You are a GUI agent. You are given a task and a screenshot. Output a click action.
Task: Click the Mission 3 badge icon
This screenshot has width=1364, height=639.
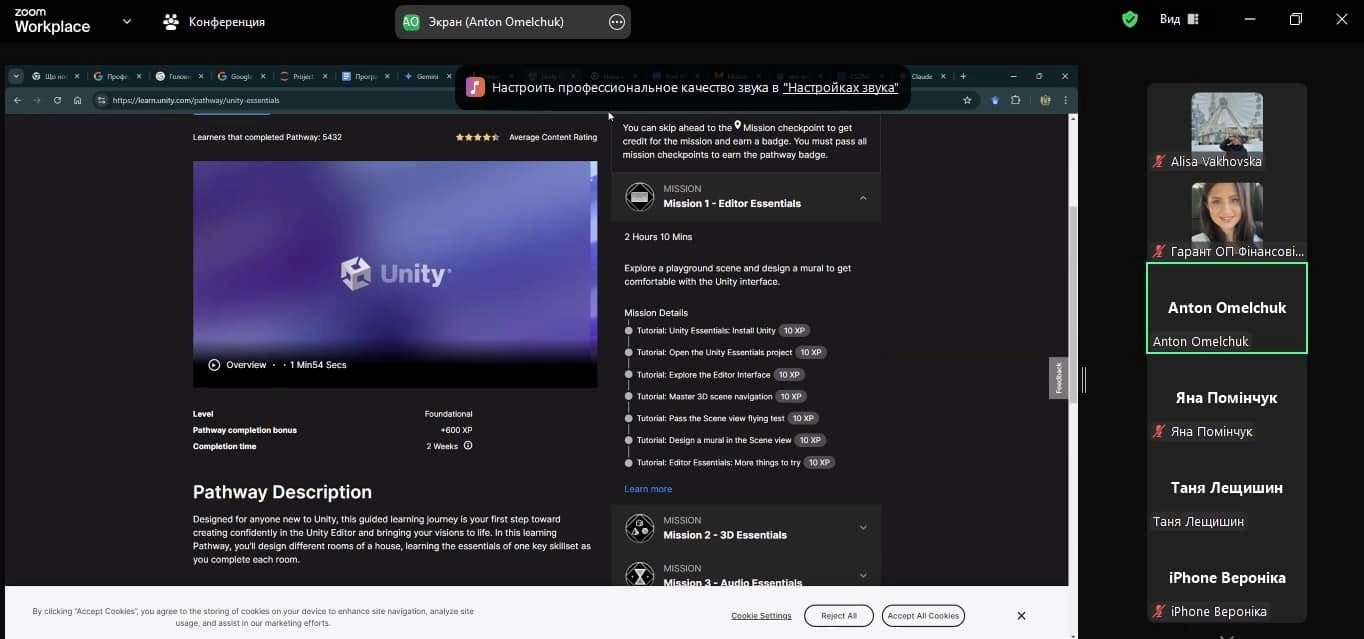click(x=639, y=574)
